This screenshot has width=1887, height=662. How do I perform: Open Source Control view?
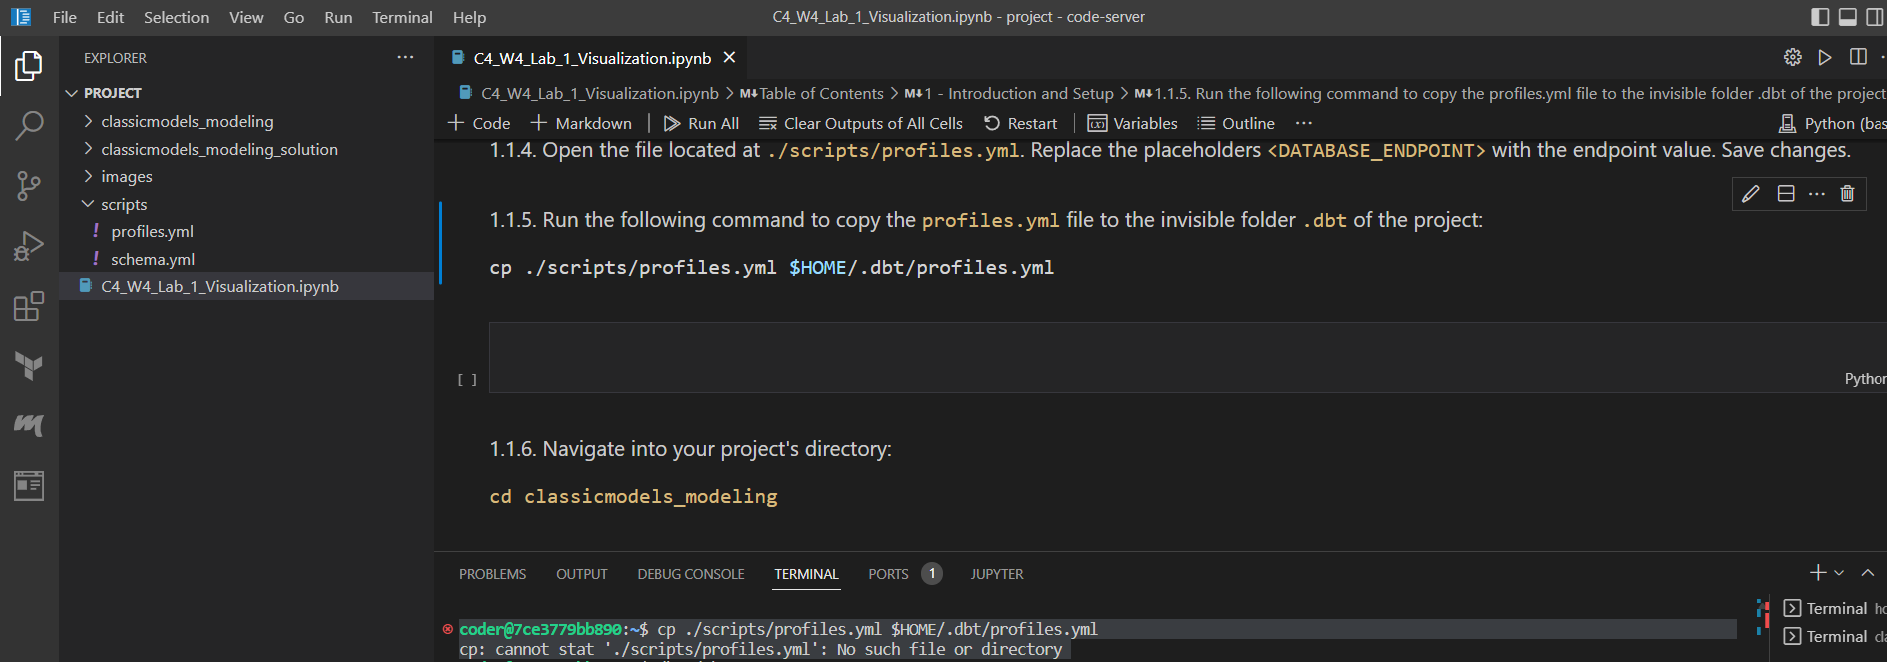pos(29,186)
